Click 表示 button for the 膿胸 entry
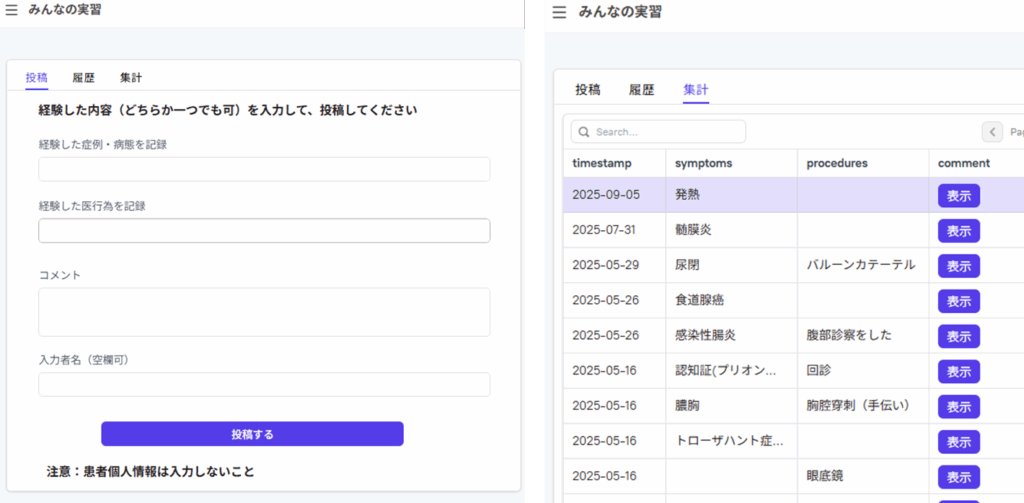1024x503 pixels. click(x=958, y=407)
